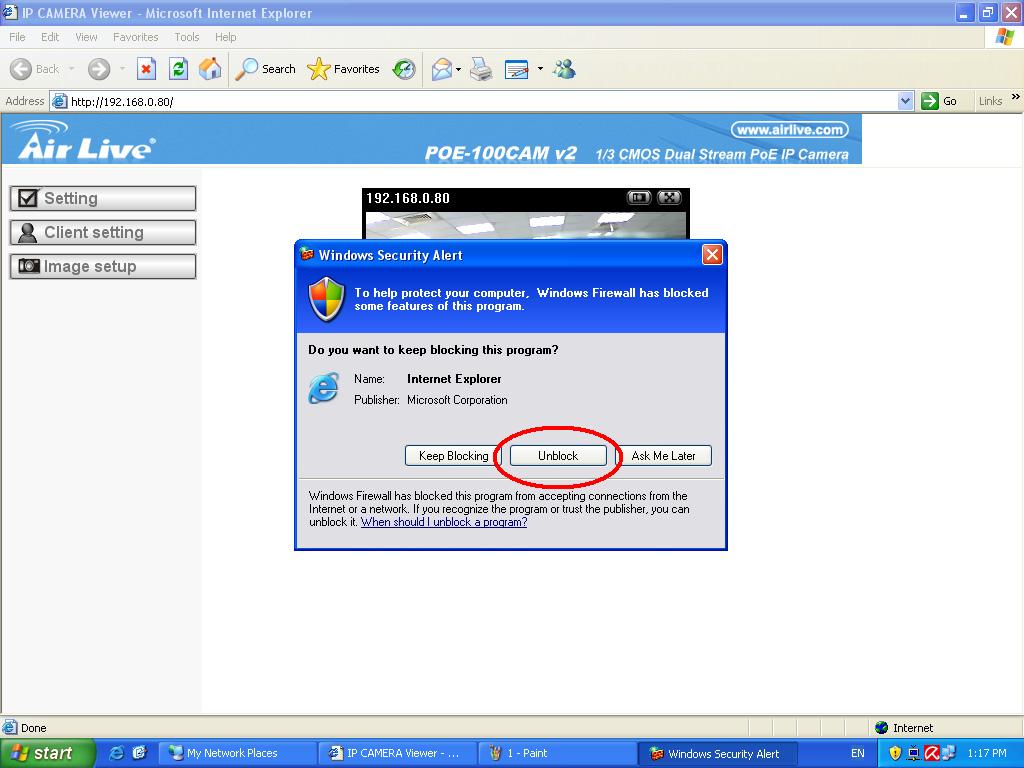The width and height of the screenshot is (1024, 768).
Task: Click the Stop button in IE toolbar
Action: click(146, 69)
